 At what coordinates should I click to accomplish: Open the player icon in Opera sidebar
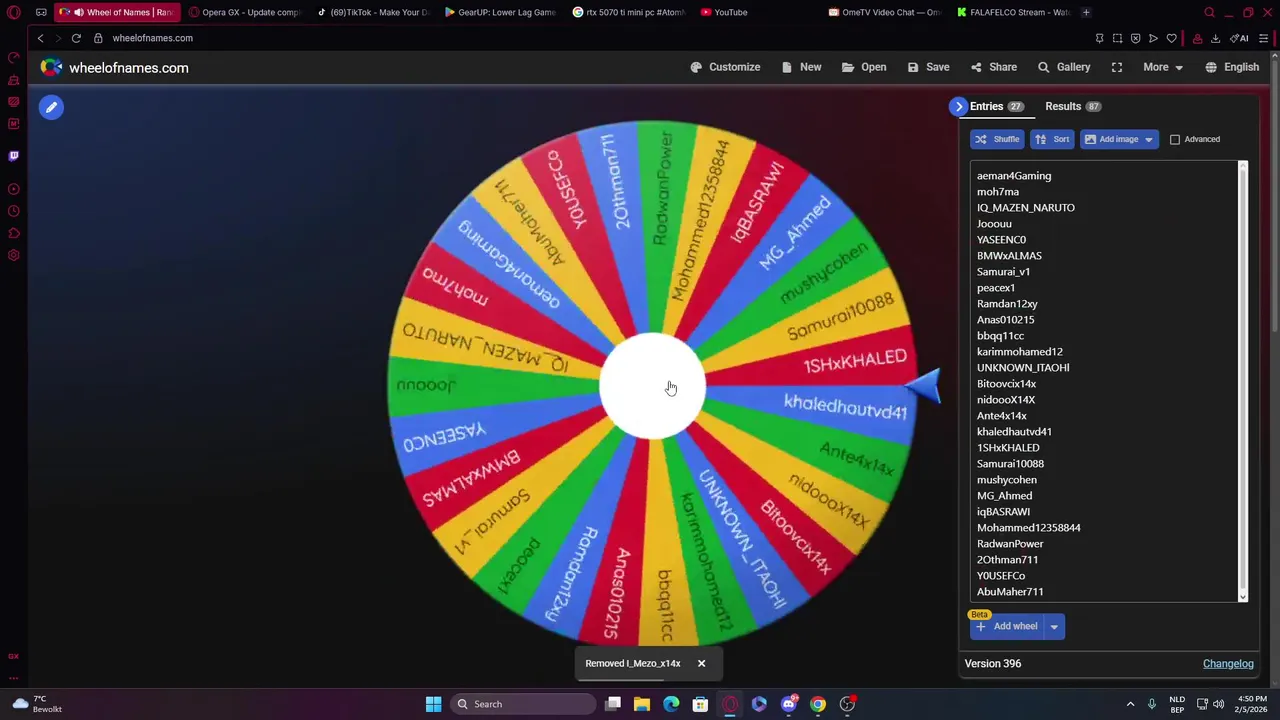pyautogui.click(x=13, y=189)
